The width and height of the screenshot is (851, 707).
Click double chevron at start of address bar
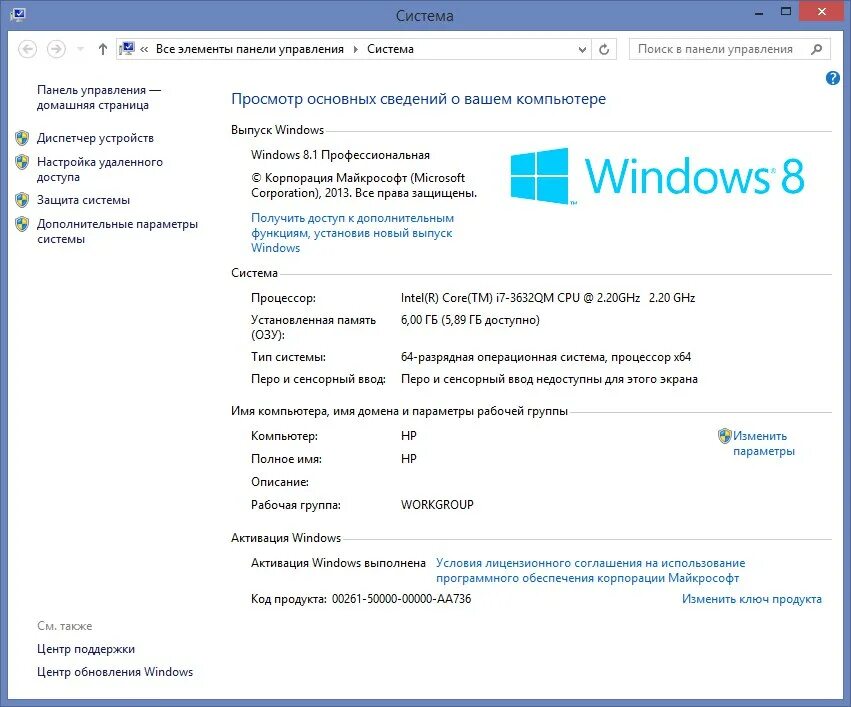click(144, 49)
